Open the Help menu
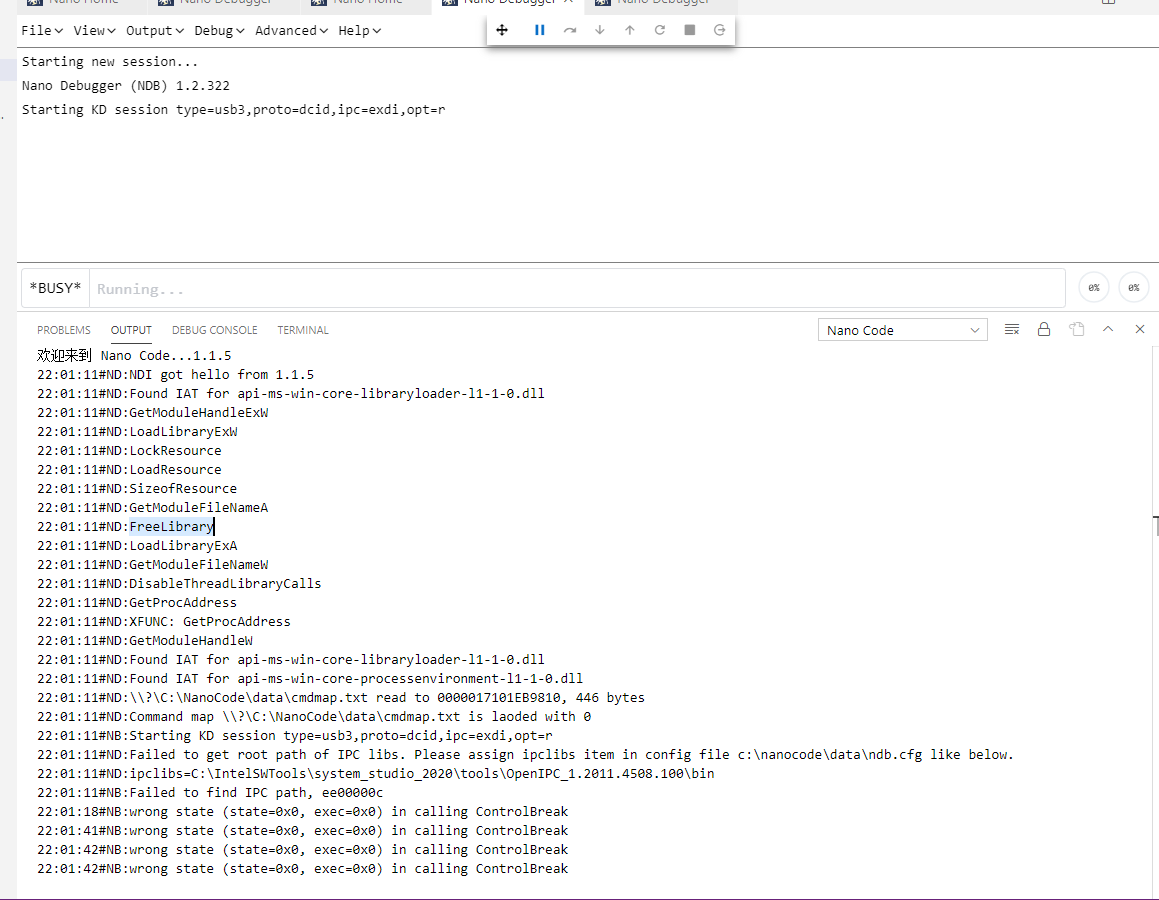Image resolution: width=1159 pixels, height=900 pixels. pos(359,30)
